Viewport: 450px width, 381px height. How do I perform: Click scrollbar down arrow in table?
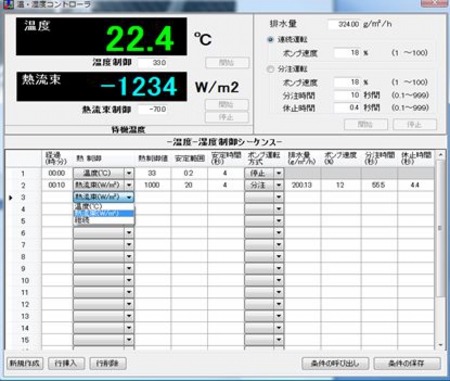tap(440, 345)
